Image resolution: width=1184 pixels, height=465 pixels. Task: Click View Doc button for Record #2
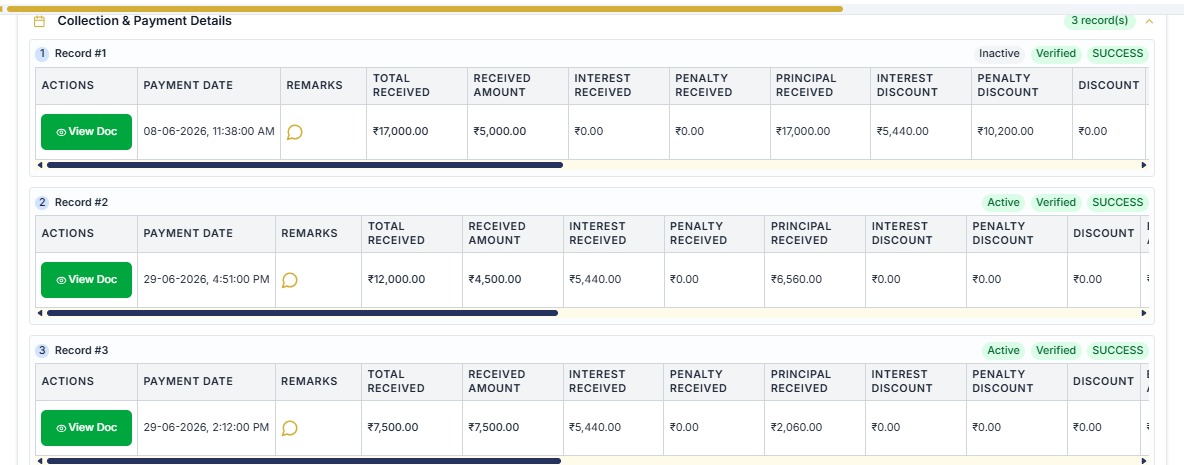click(87, 280)
